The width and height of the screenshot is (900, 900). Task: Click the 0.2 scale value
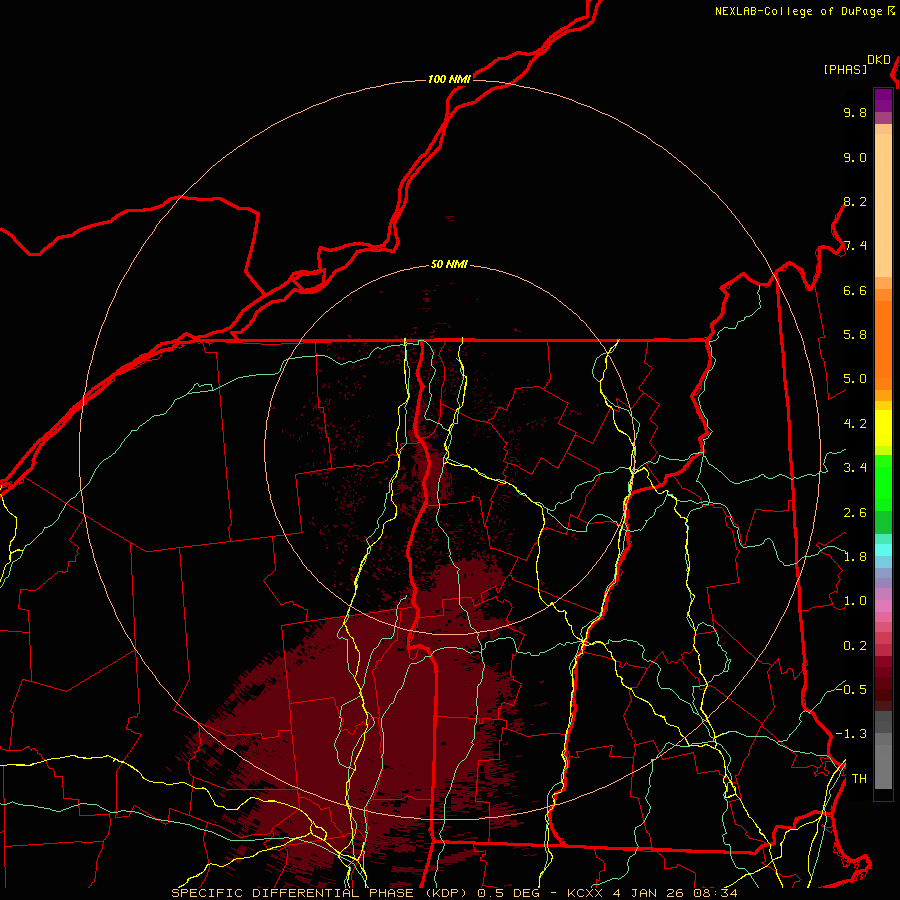click(855, 646)
